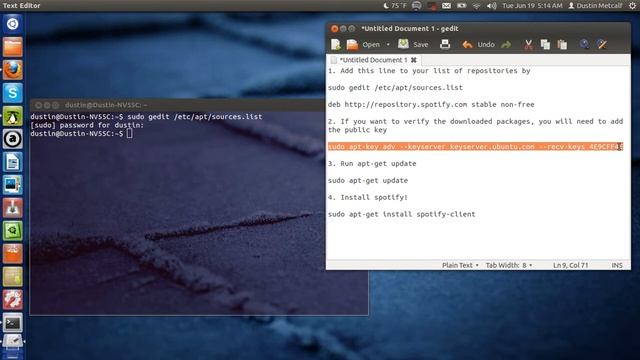Screen dimensions: 640x360
Task: Open the system power gear menu
Action: [632, 6]
